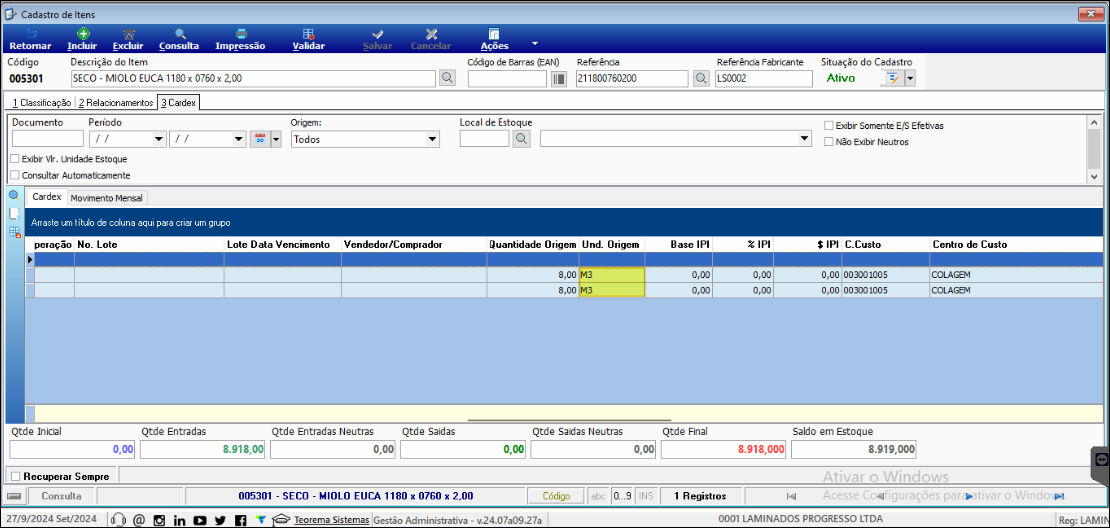Open the Consulta magnifier tool
This screenshot has width=1110, height=528.
(x=180, y=33)
